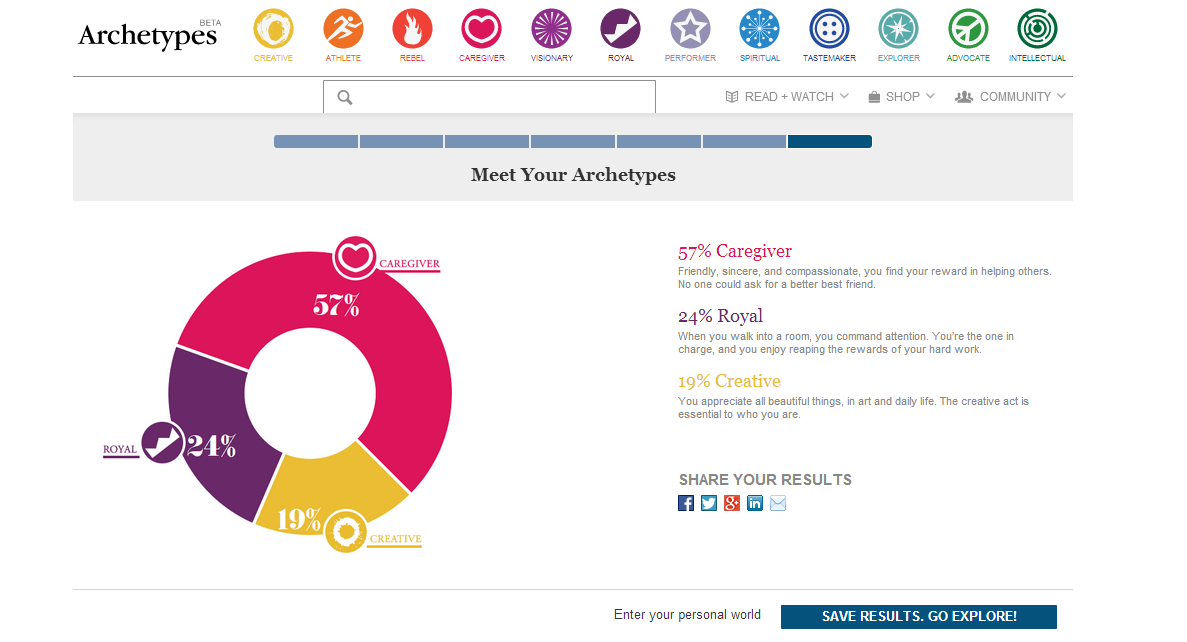Select the Athlete archetype icon
This screenshot has width=1187, height=642.
343,29
